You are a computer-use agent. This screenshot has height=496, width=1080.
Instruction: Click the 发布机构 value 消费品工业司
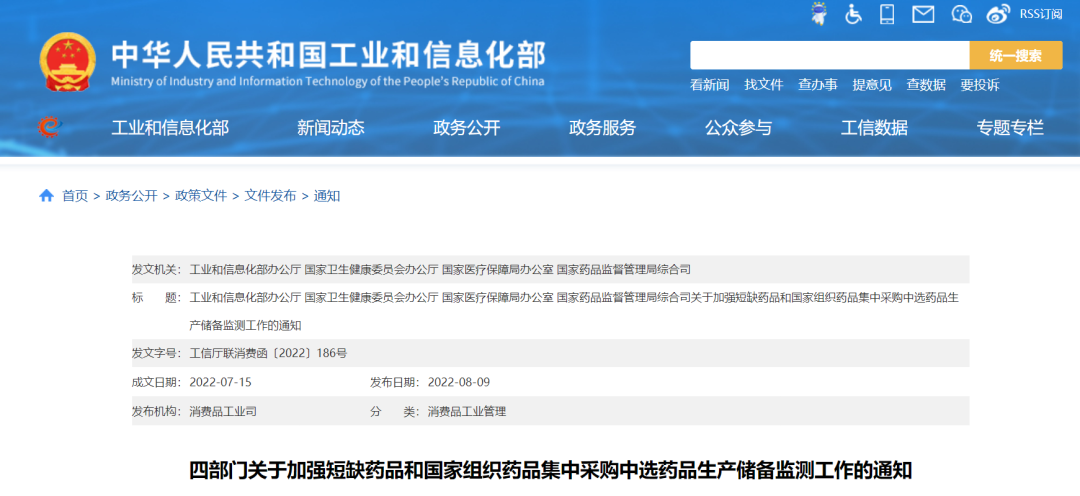tap(223, 412)
